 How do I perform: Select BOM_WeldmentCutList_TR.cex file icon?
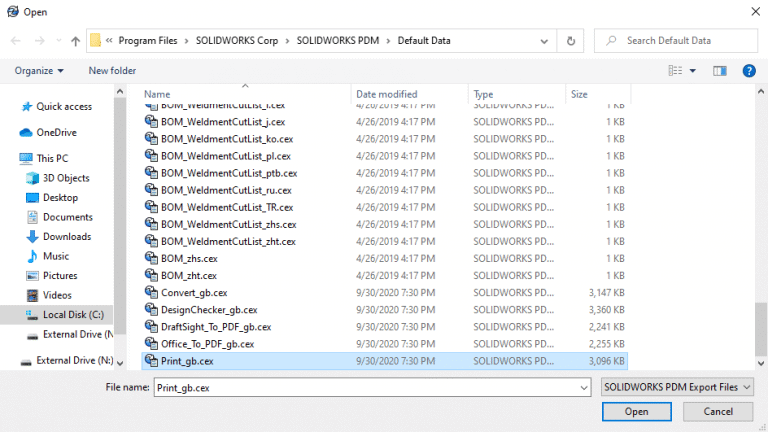[x=151, y=207]
